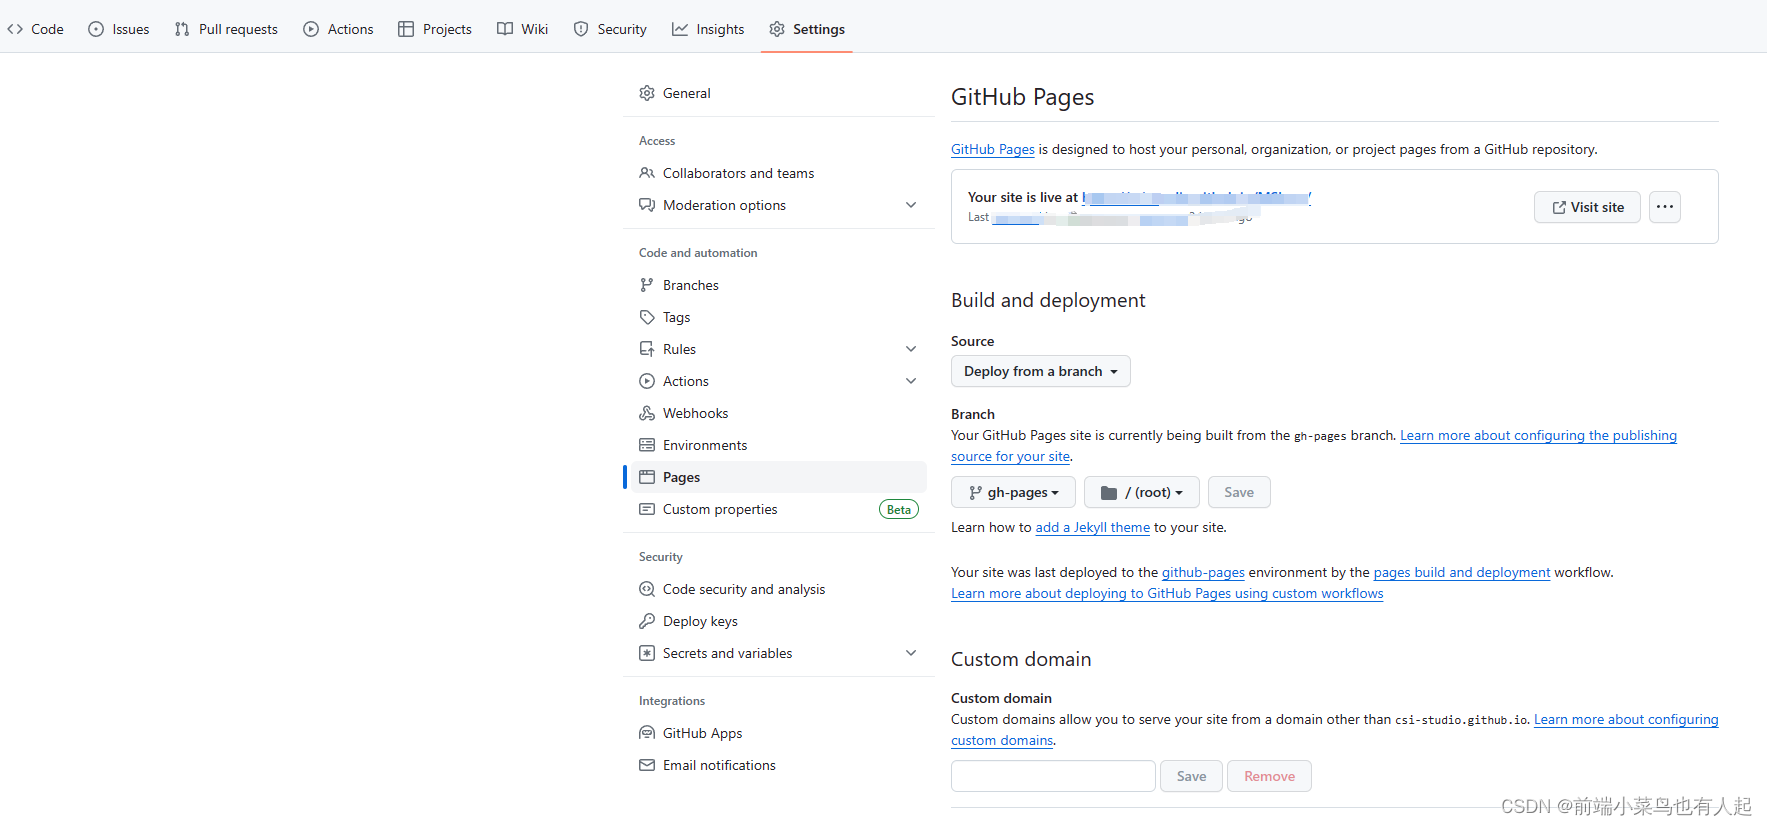
Task: Click the Remove custom domain button
Action: 1269,776
